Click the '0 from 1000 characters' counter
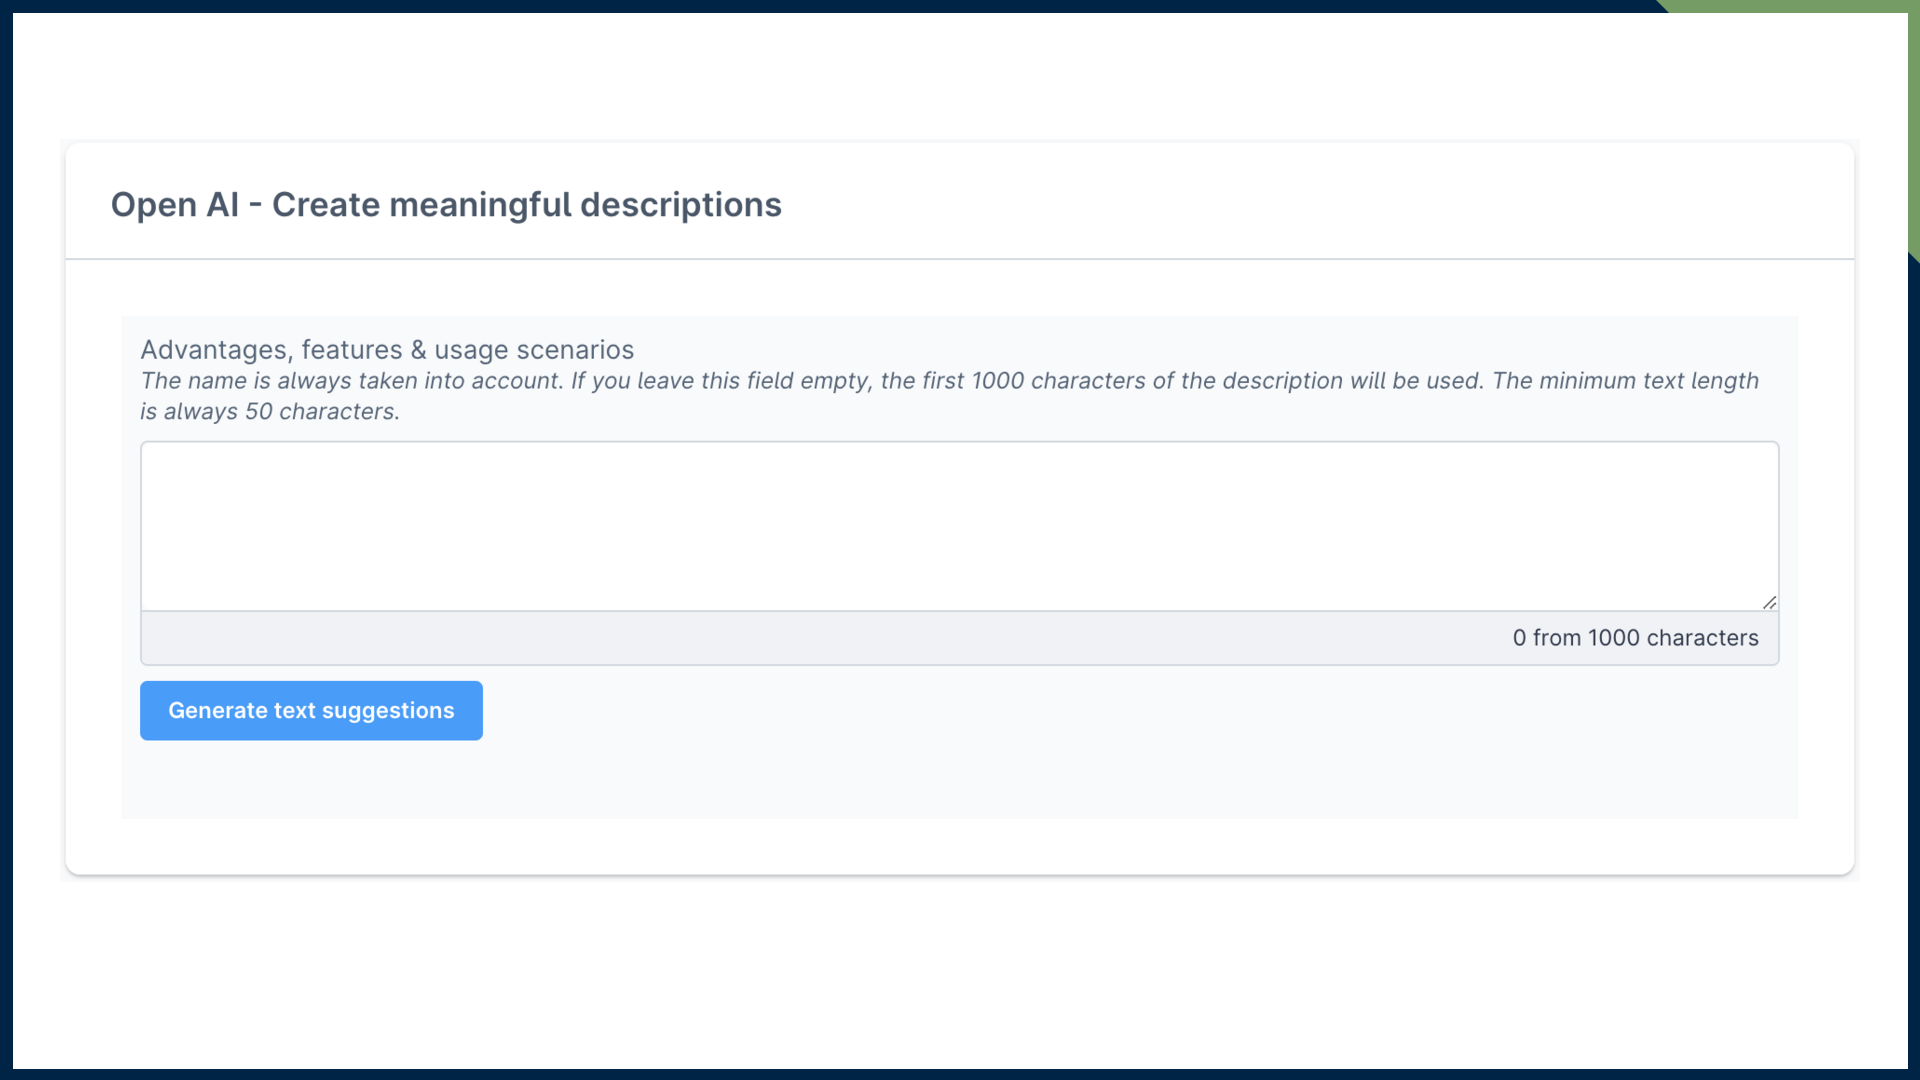 coord(1634,638)
